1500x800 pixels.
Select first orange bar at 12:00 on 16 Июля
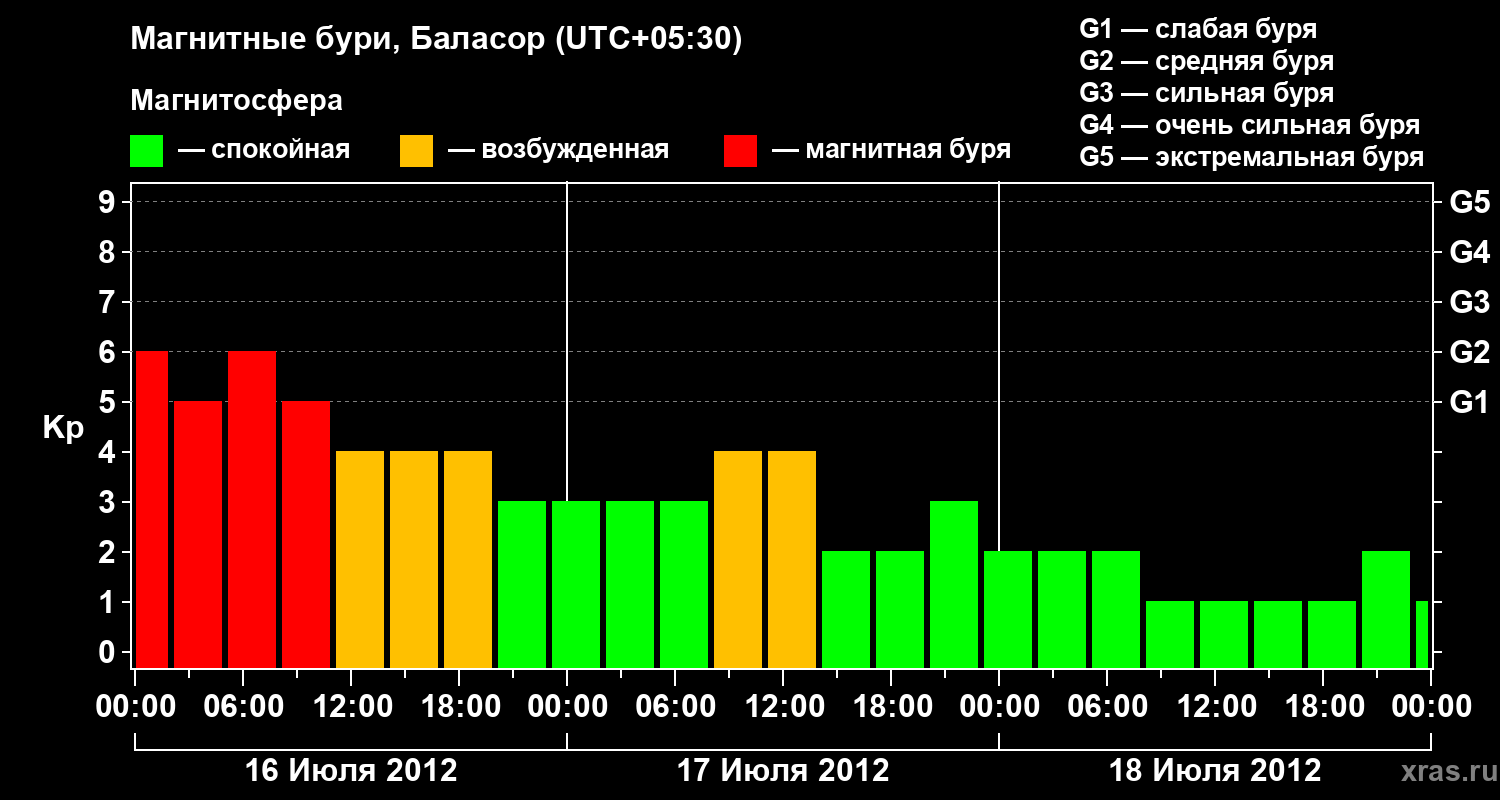pos(360,560)
